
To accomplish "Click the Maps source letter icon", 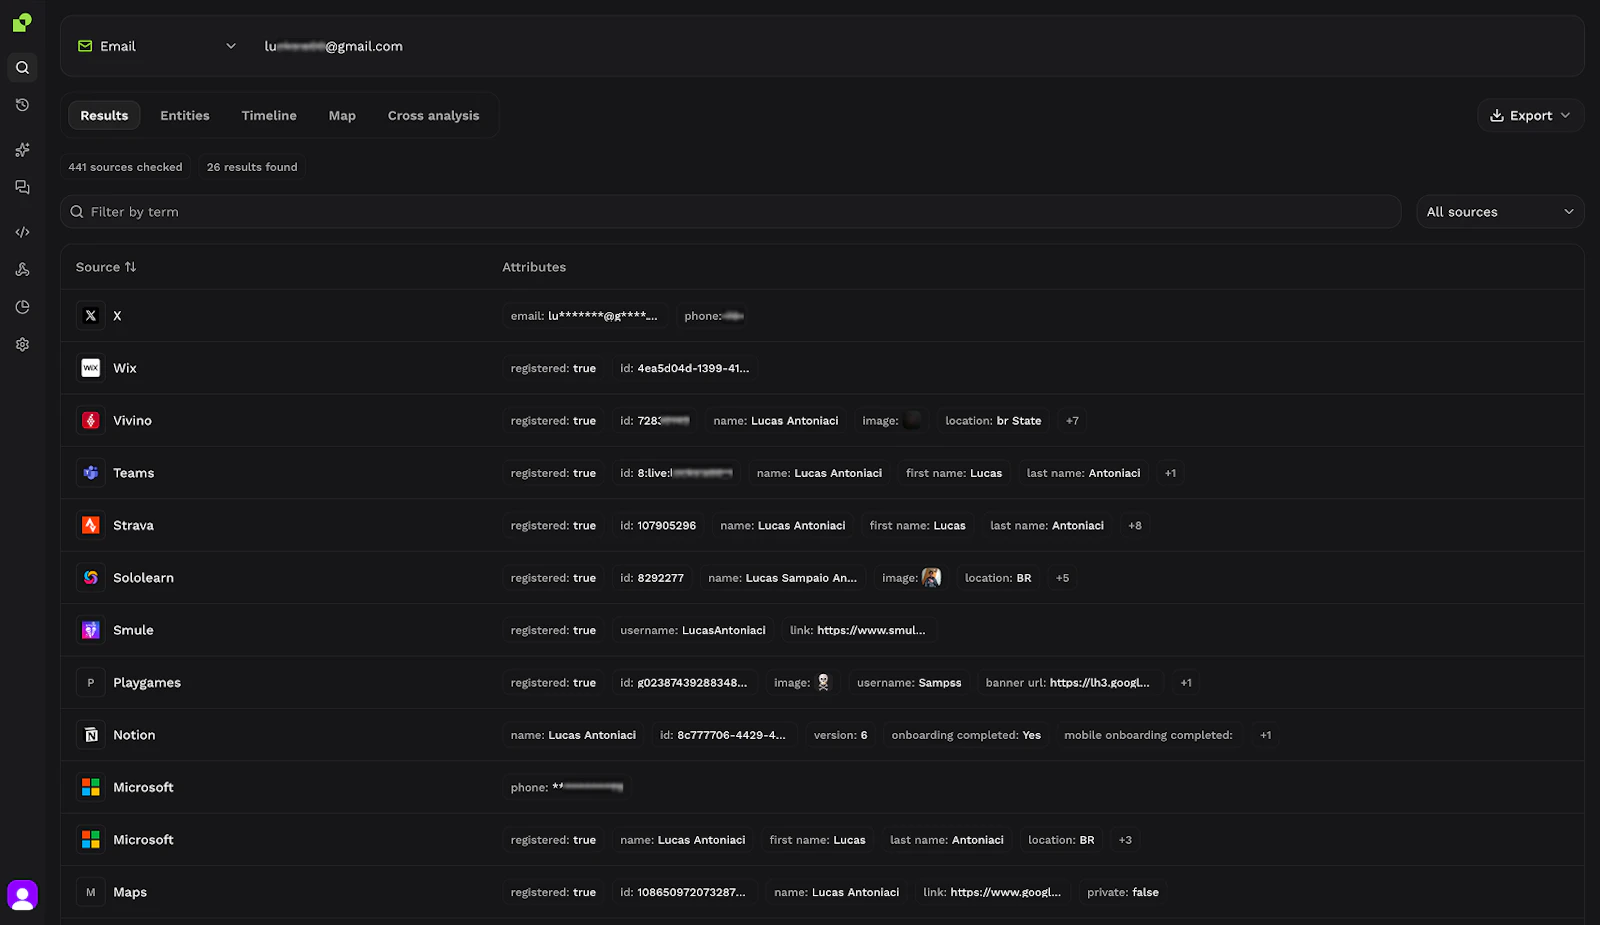I will click(91, 892).
